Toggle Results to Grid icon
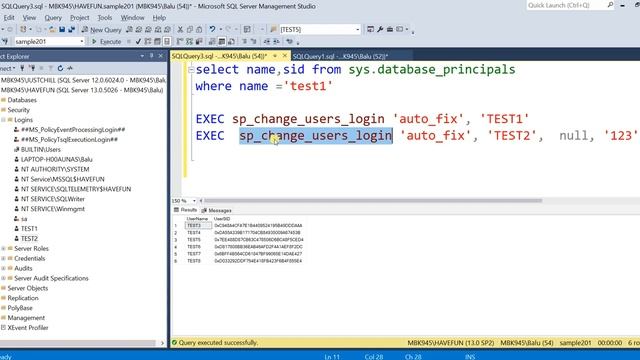The image size is (640, 360). coord(222,41)
